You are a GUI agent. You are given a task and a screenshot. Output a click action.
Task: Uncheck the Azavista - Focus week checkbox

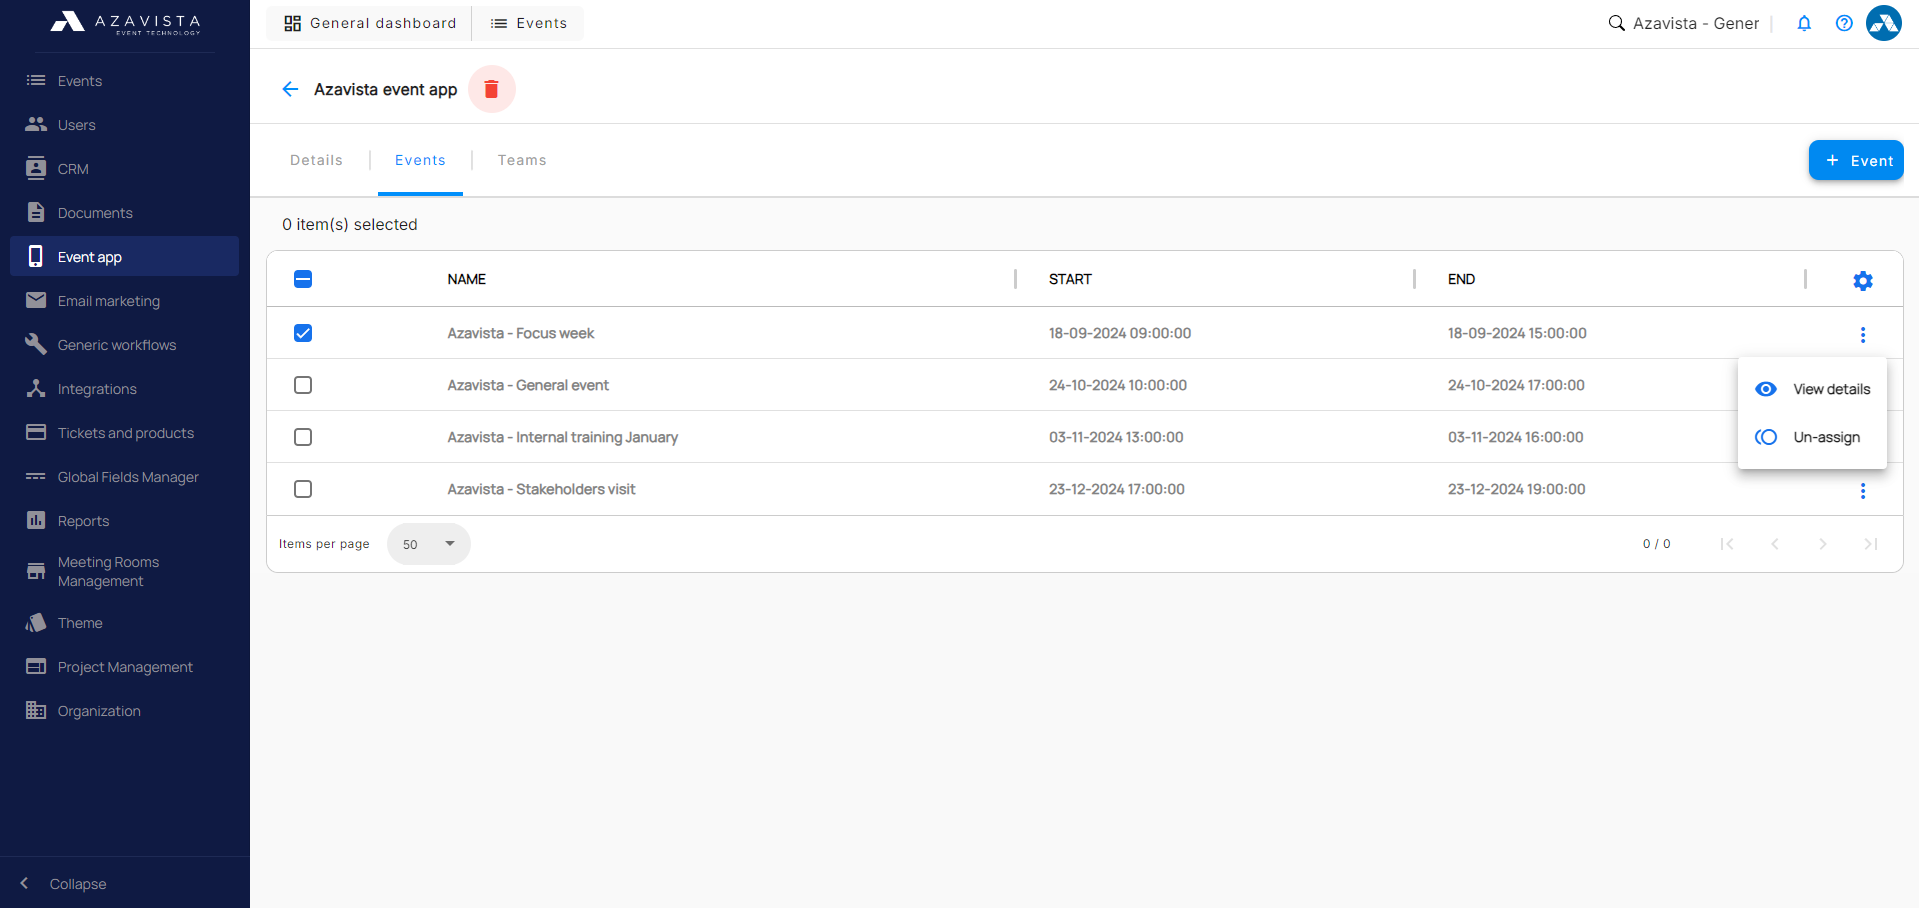[303, 333]
